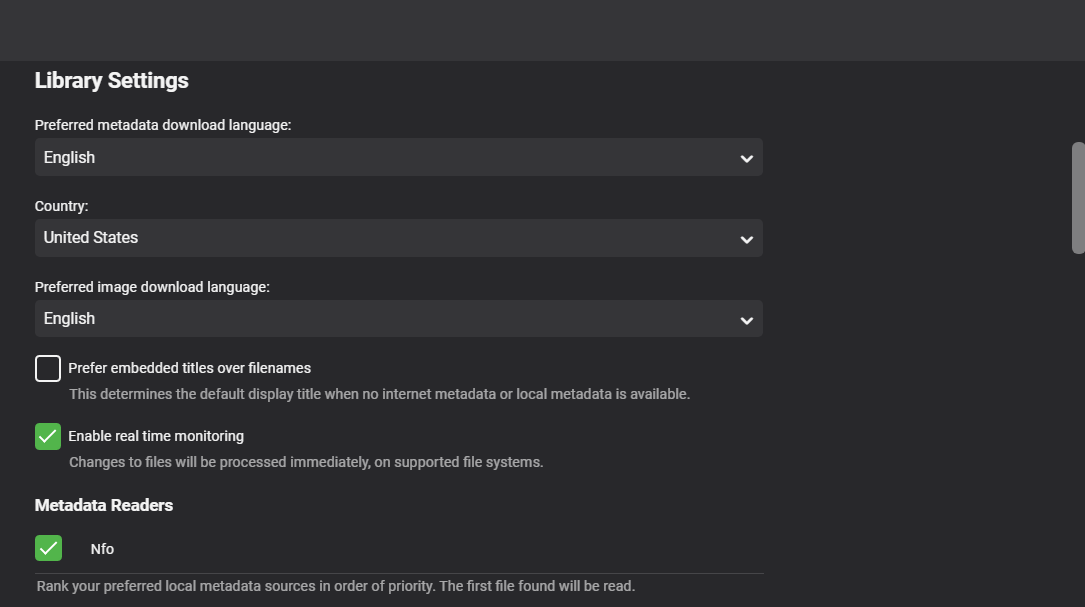Click the "Enable real time monitoring" label text

click(156, 436)
